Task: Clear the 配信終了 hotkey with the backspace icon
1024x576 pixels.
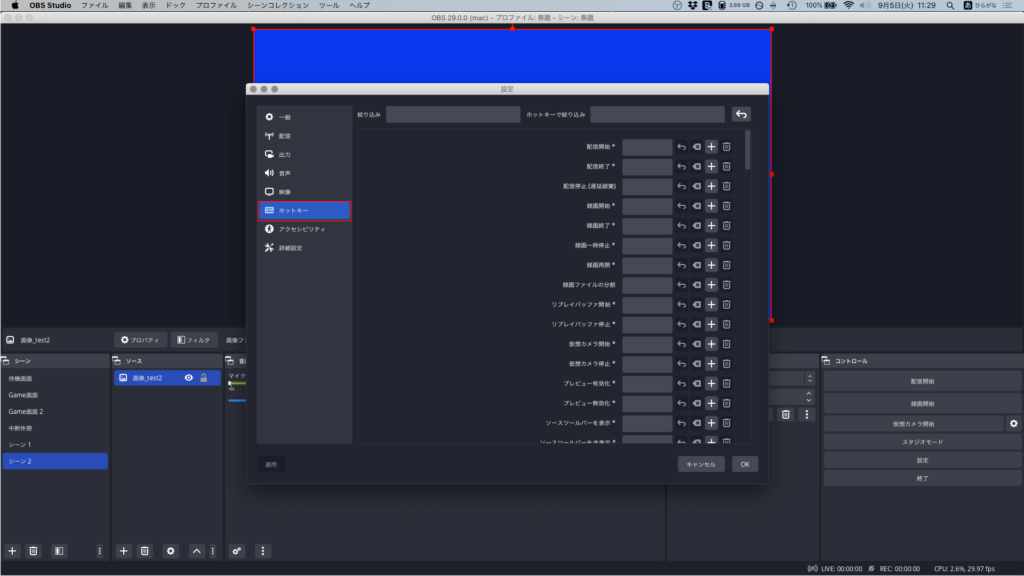Action: pyautogui.click(x=696, y=166)
